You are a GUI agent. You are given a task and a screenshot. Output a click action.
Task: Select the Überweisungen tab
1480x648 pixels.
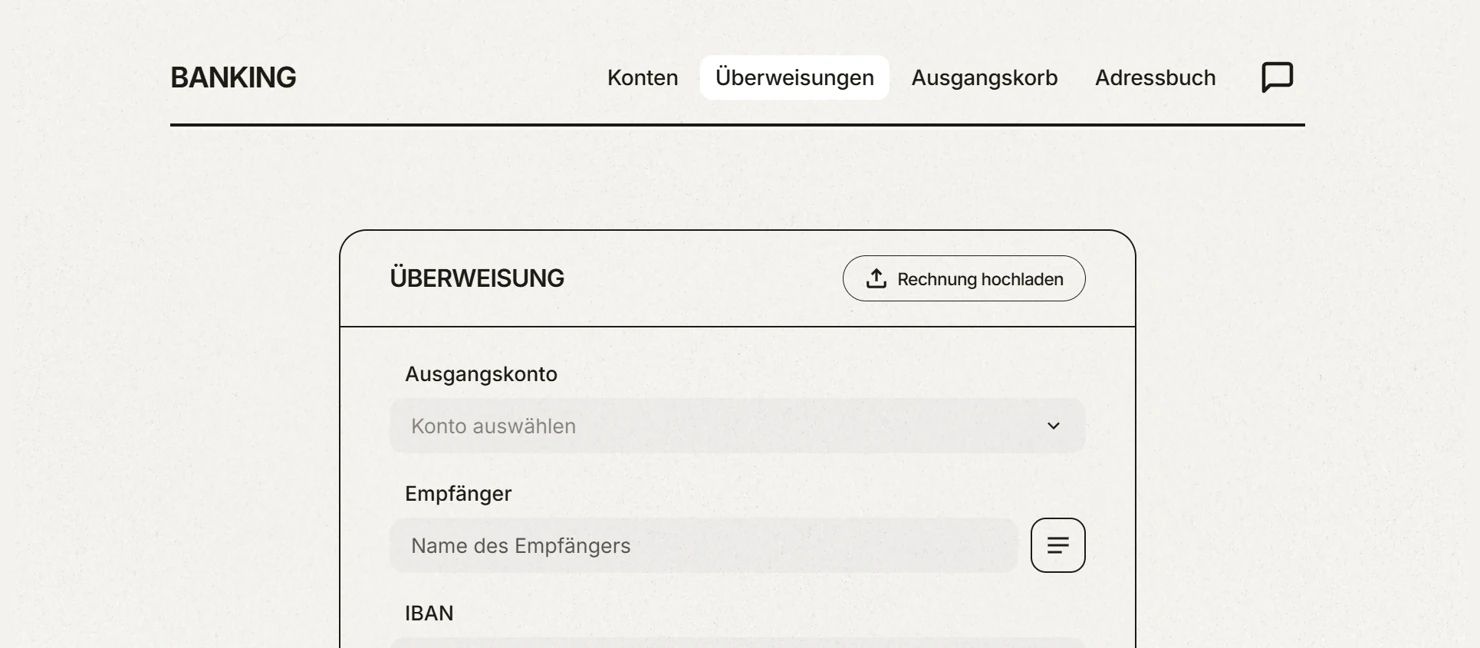tap(795, 78)
